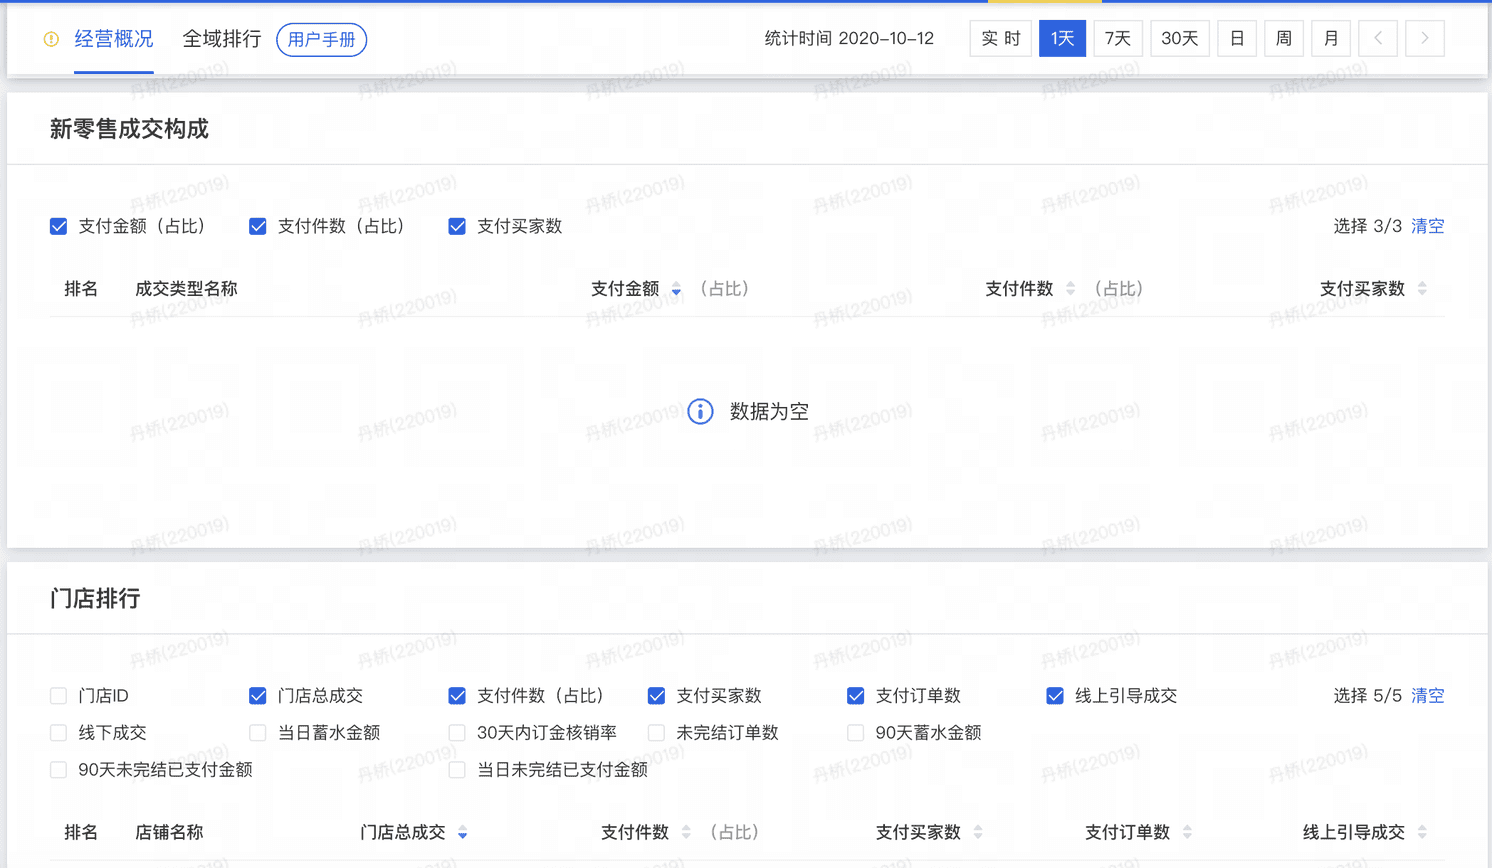The height and width of the screenshot is (868, 1492).
Task: Click 新零售成交构成 section title
Action: 129,129
